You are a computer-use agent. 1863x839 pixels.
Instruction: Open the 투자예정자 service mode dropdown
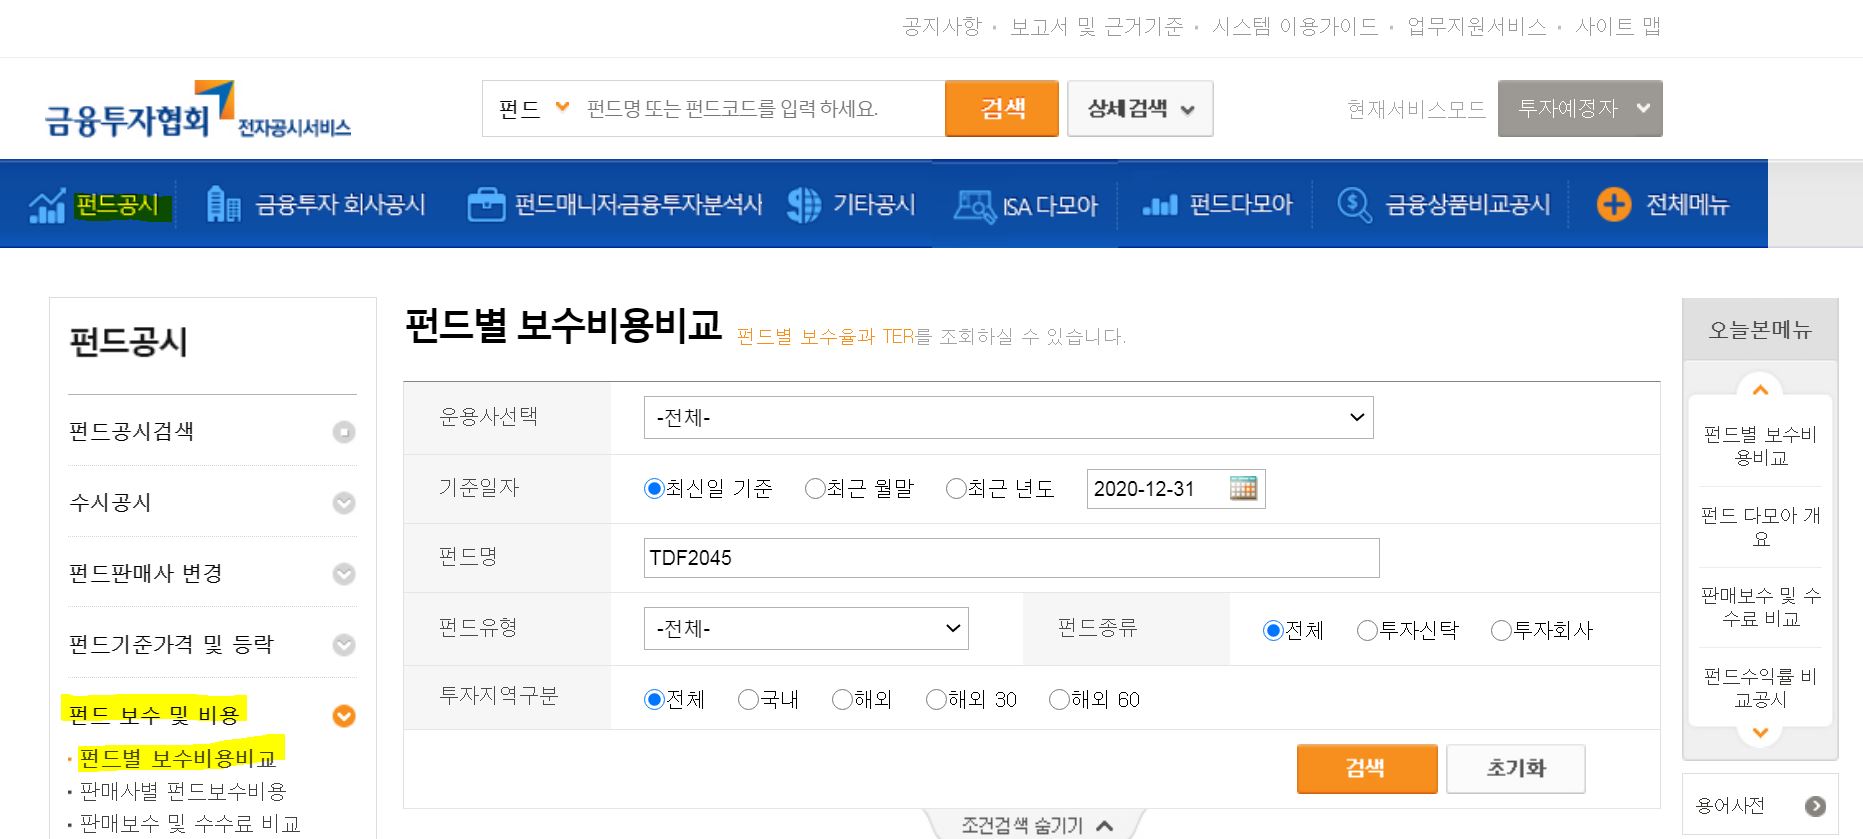point(1580,108)
